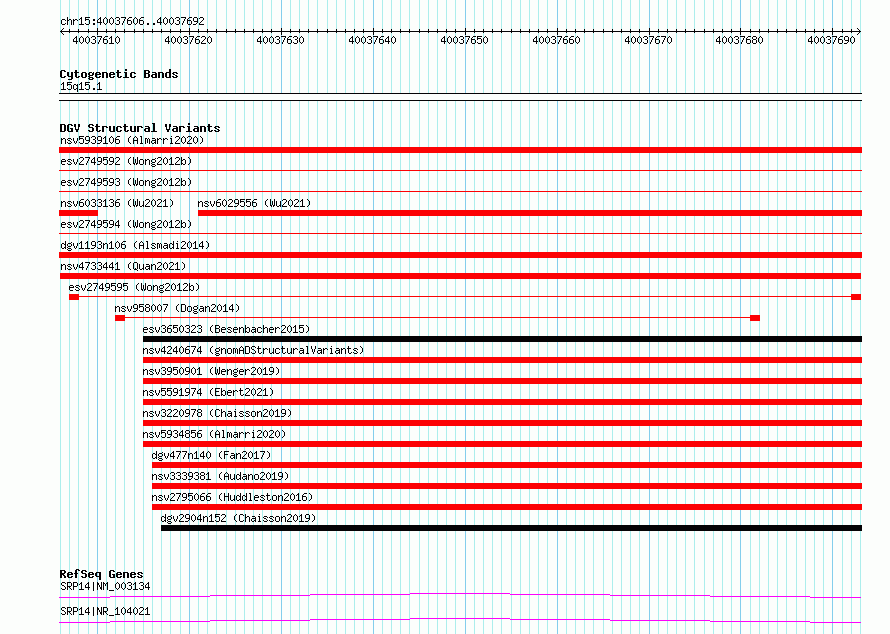Image resolution: width=890 pixels, height=634 pixels.
Task: Click the right red block of nsv958007
Action: tap(755, 318)
